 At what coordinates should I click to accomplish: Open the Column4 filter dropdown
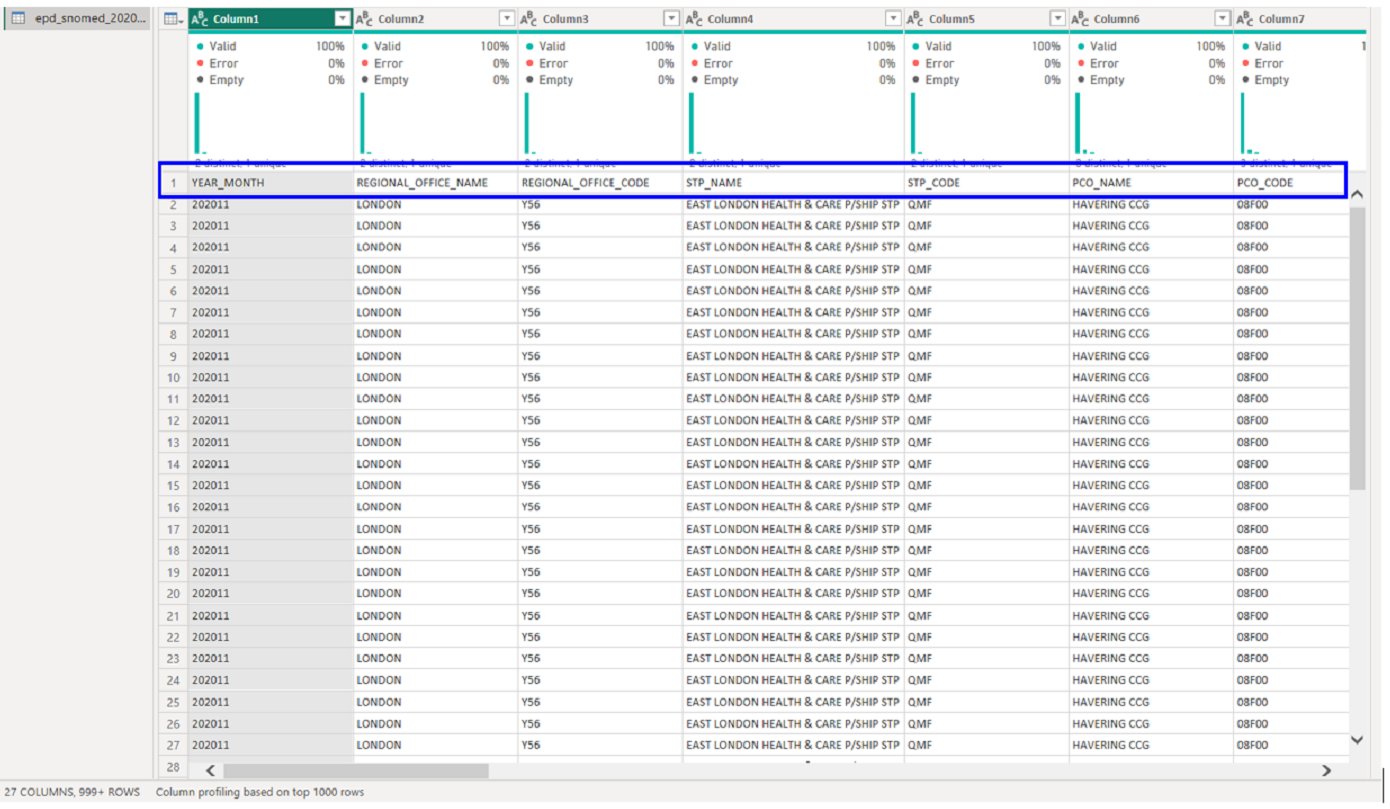point(893,19)
